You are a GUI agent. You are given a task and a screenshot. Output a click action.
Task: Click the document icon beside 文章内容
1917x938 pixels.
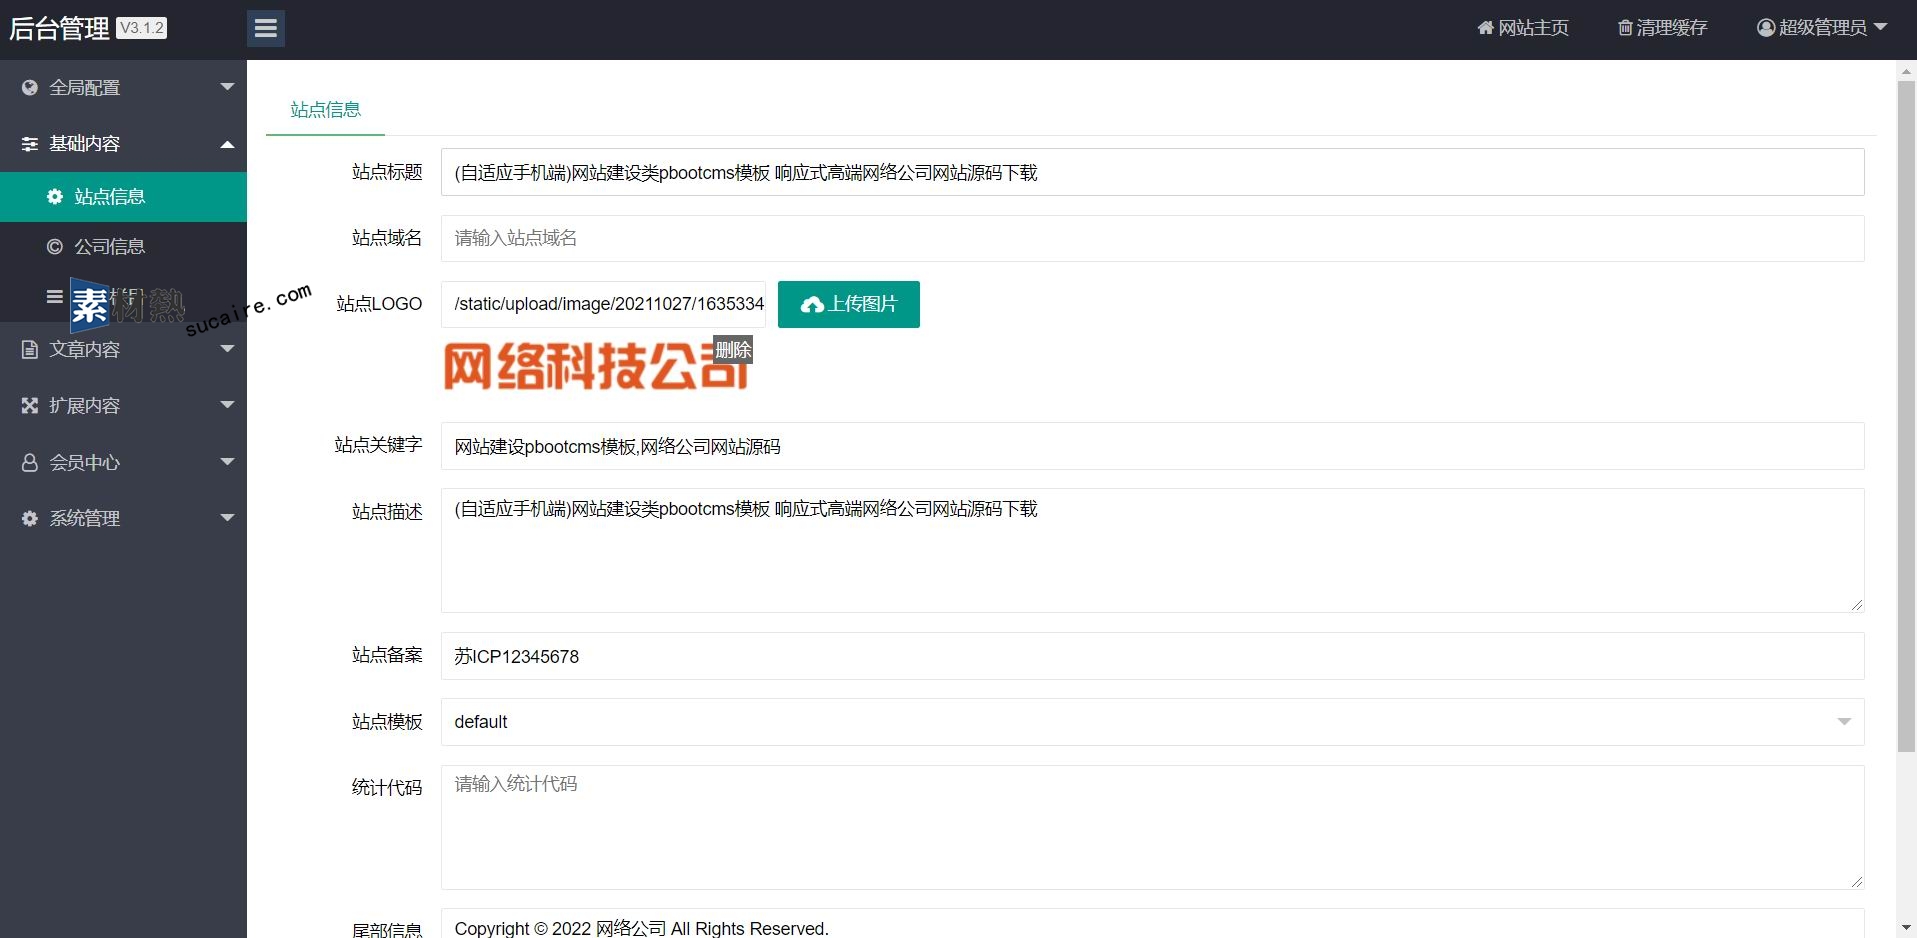pyautogui.click(x=30, y=350)
